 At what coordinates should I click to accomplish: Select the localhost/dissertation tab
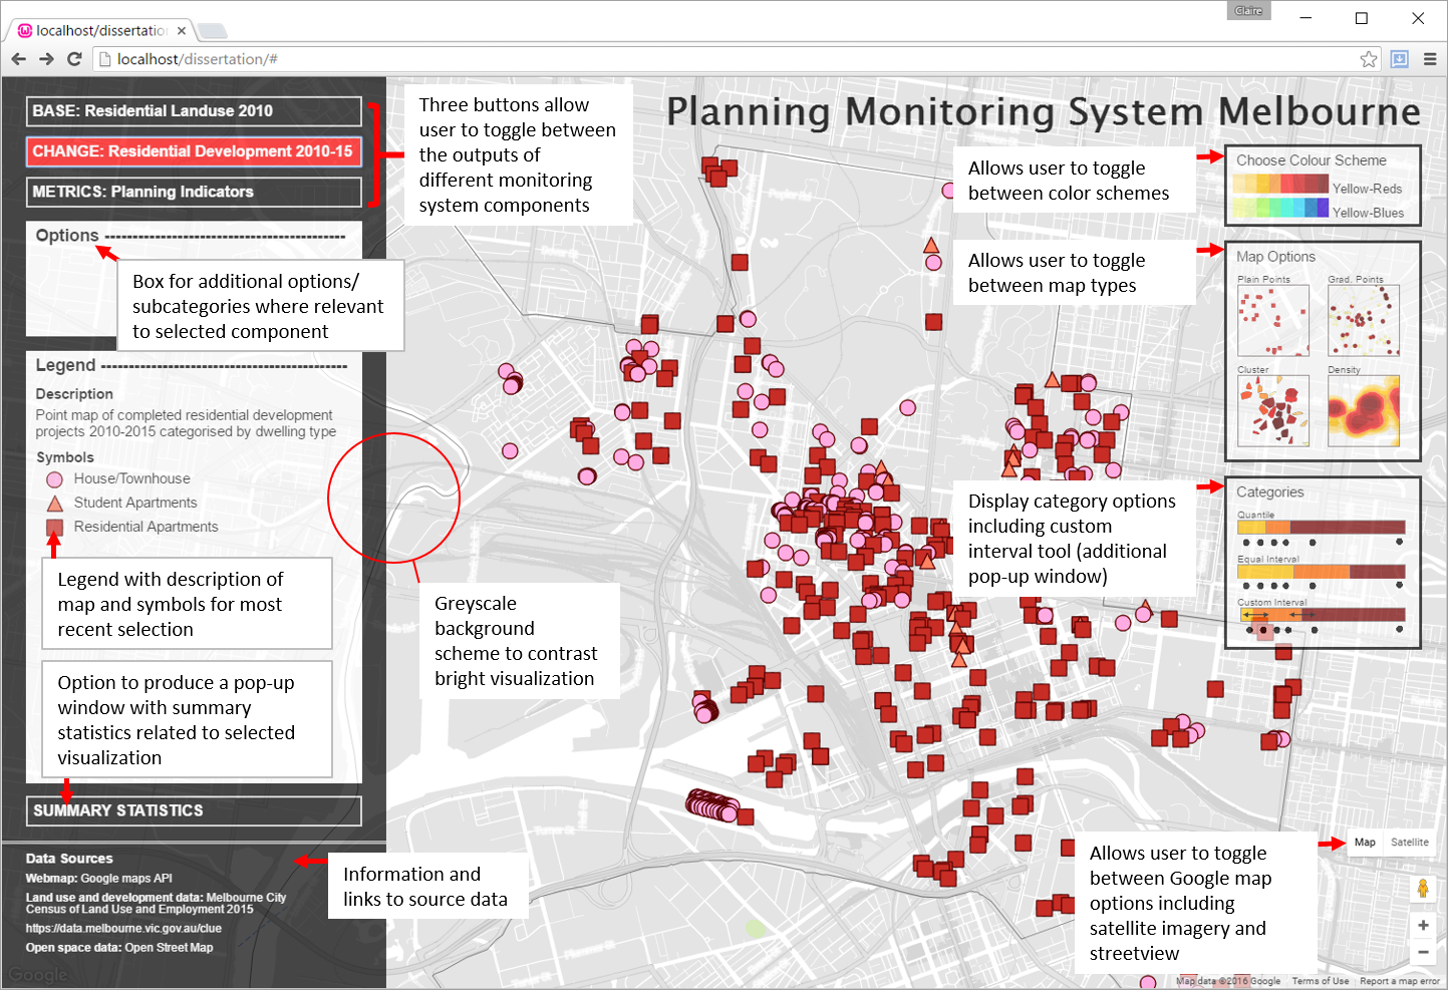tap(100, 30)
